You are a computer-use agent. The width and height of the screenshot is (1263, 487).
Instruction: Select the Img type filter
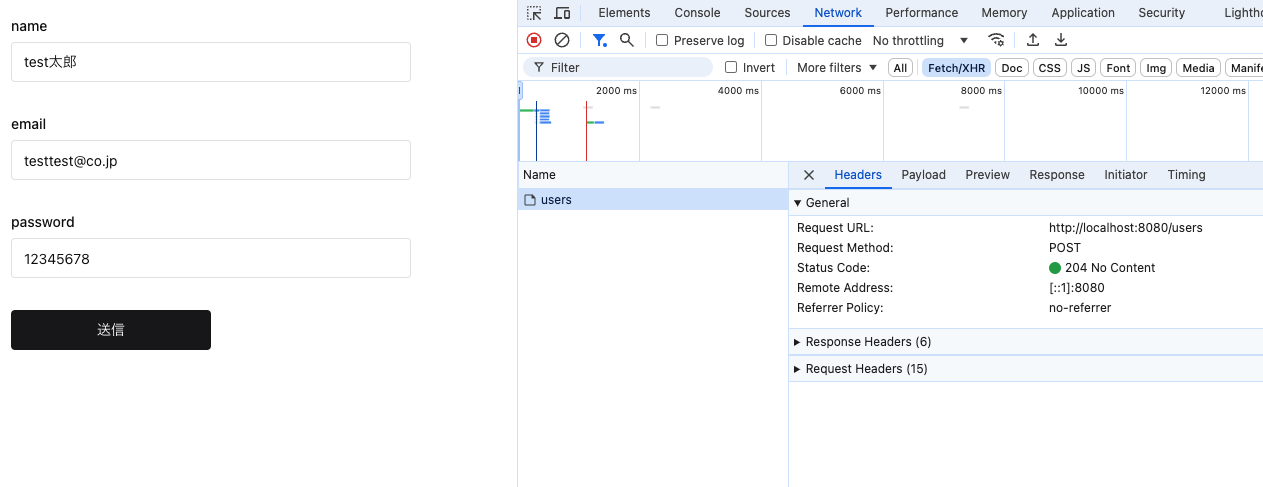click(x=1156, y=68)
